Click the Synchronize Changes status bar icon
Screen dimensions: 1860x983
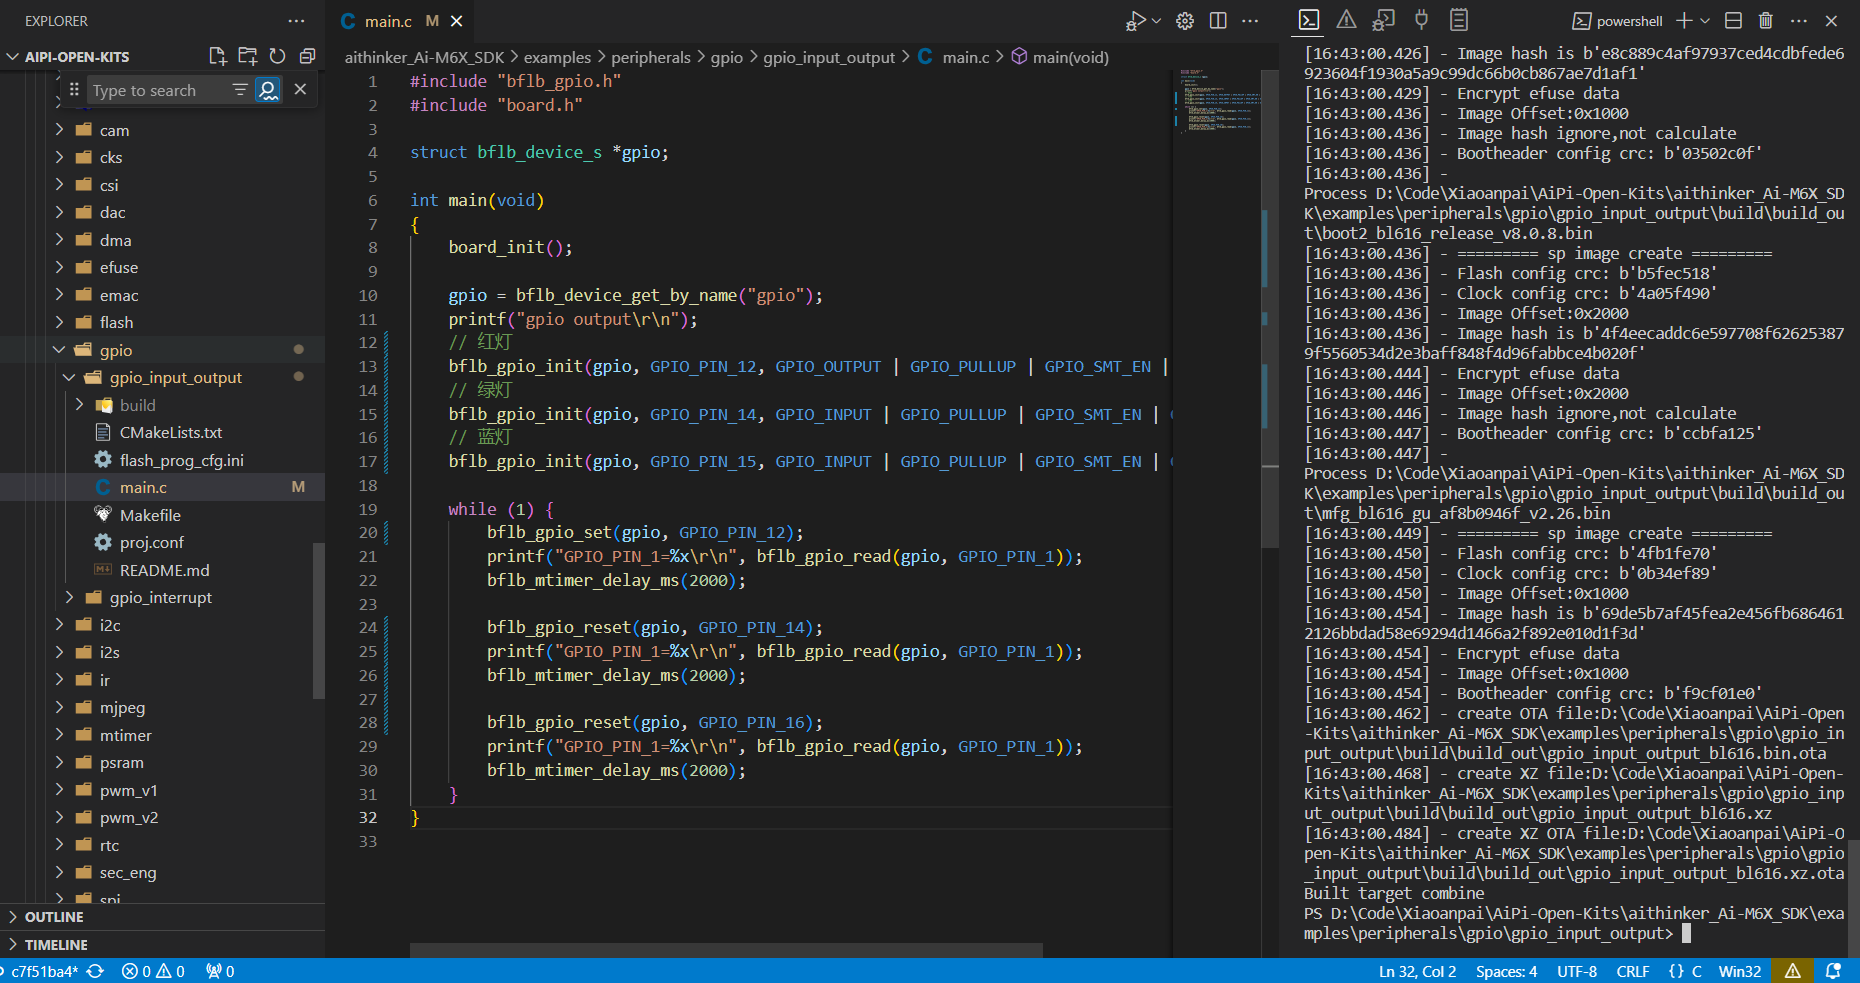tap(96, 971)
